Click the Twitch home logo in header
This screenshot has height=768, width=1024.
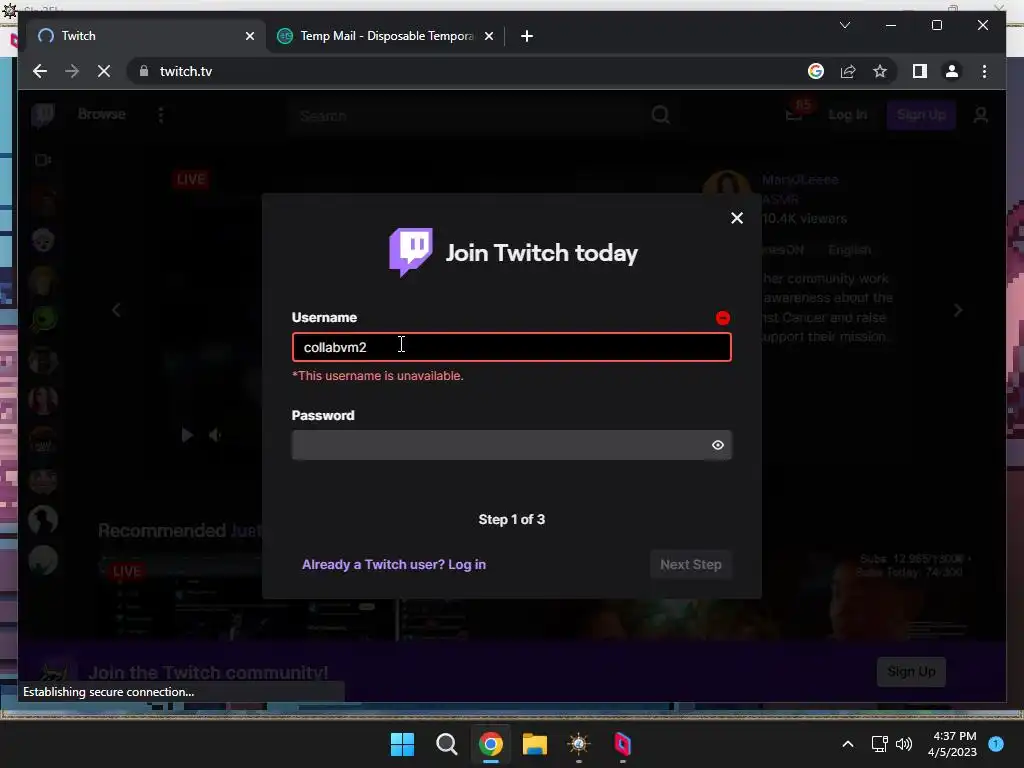tap(42, 115)
